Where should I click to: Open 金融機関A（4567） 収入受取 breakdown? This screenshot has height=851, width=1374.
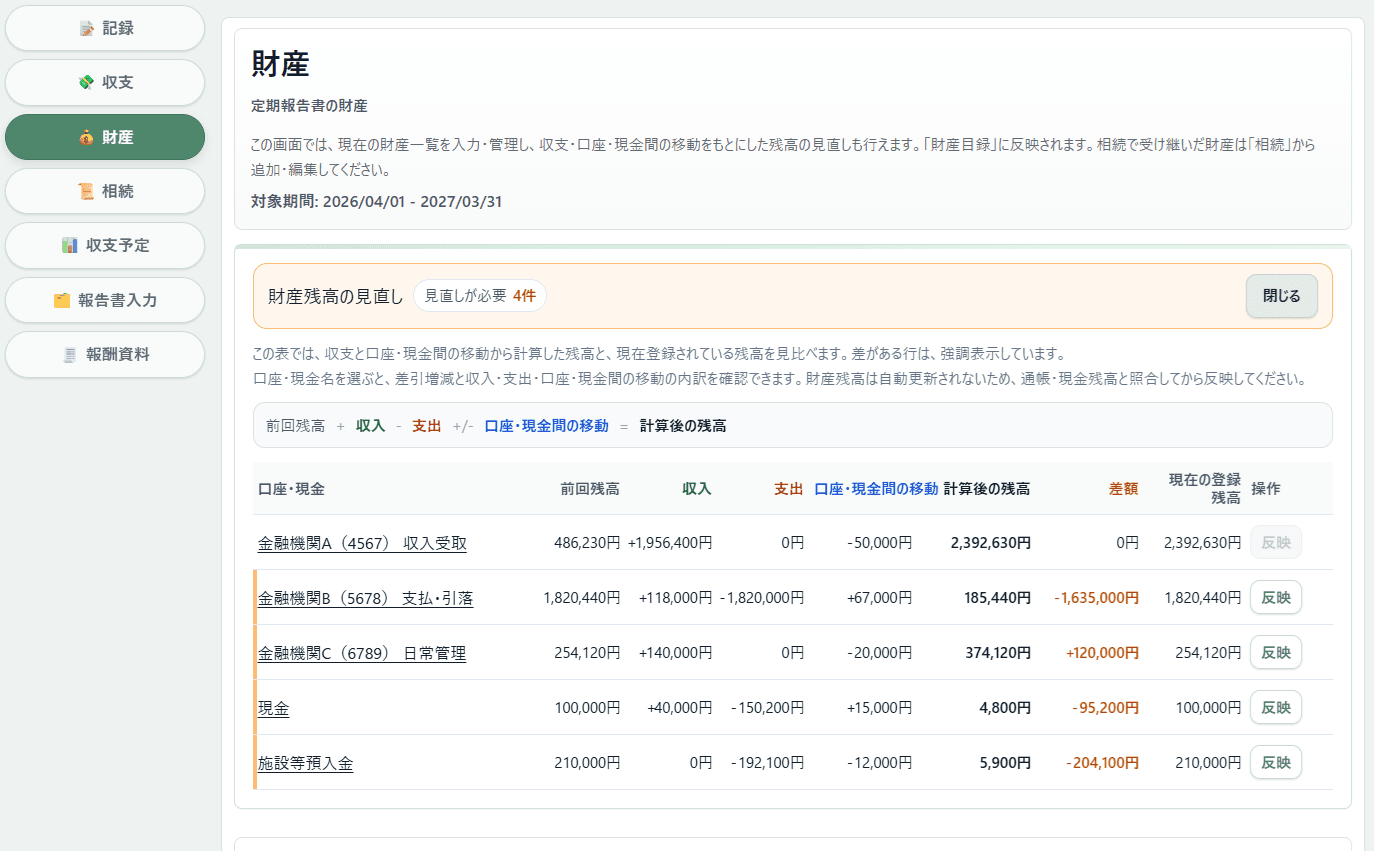tap(362, 543)
